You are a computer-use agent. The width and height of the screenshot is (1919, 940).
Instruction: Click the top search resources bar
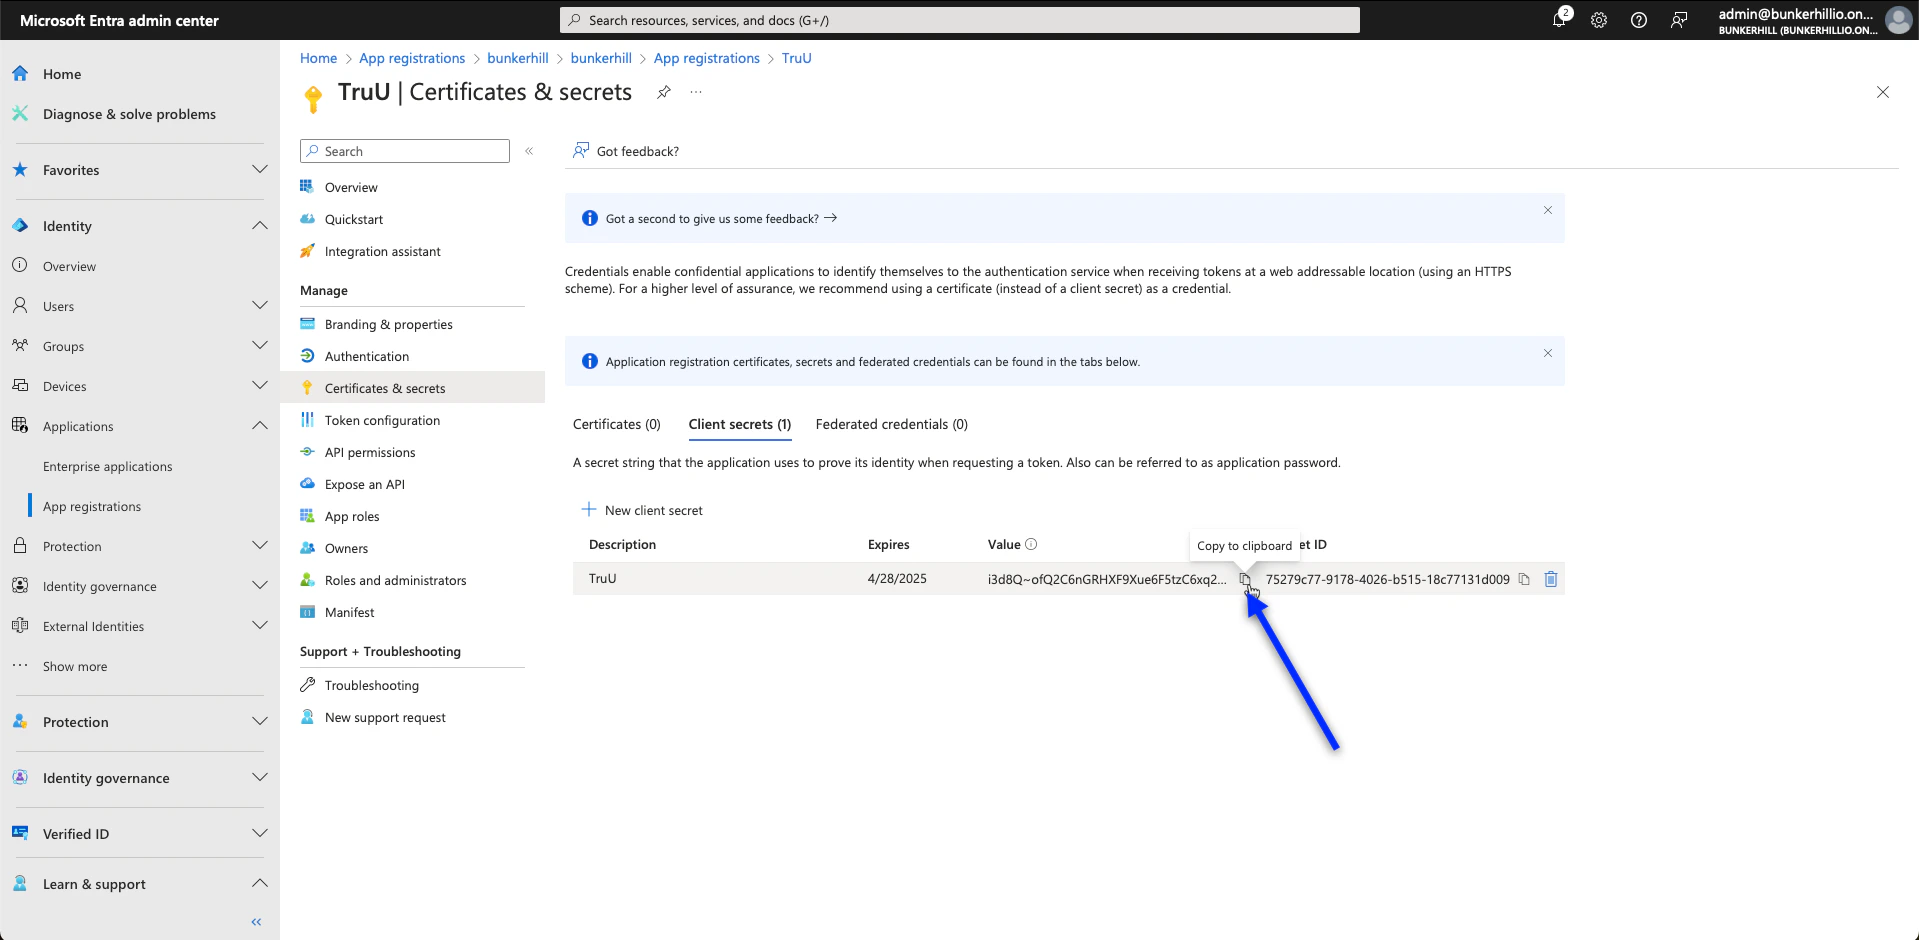960,20
